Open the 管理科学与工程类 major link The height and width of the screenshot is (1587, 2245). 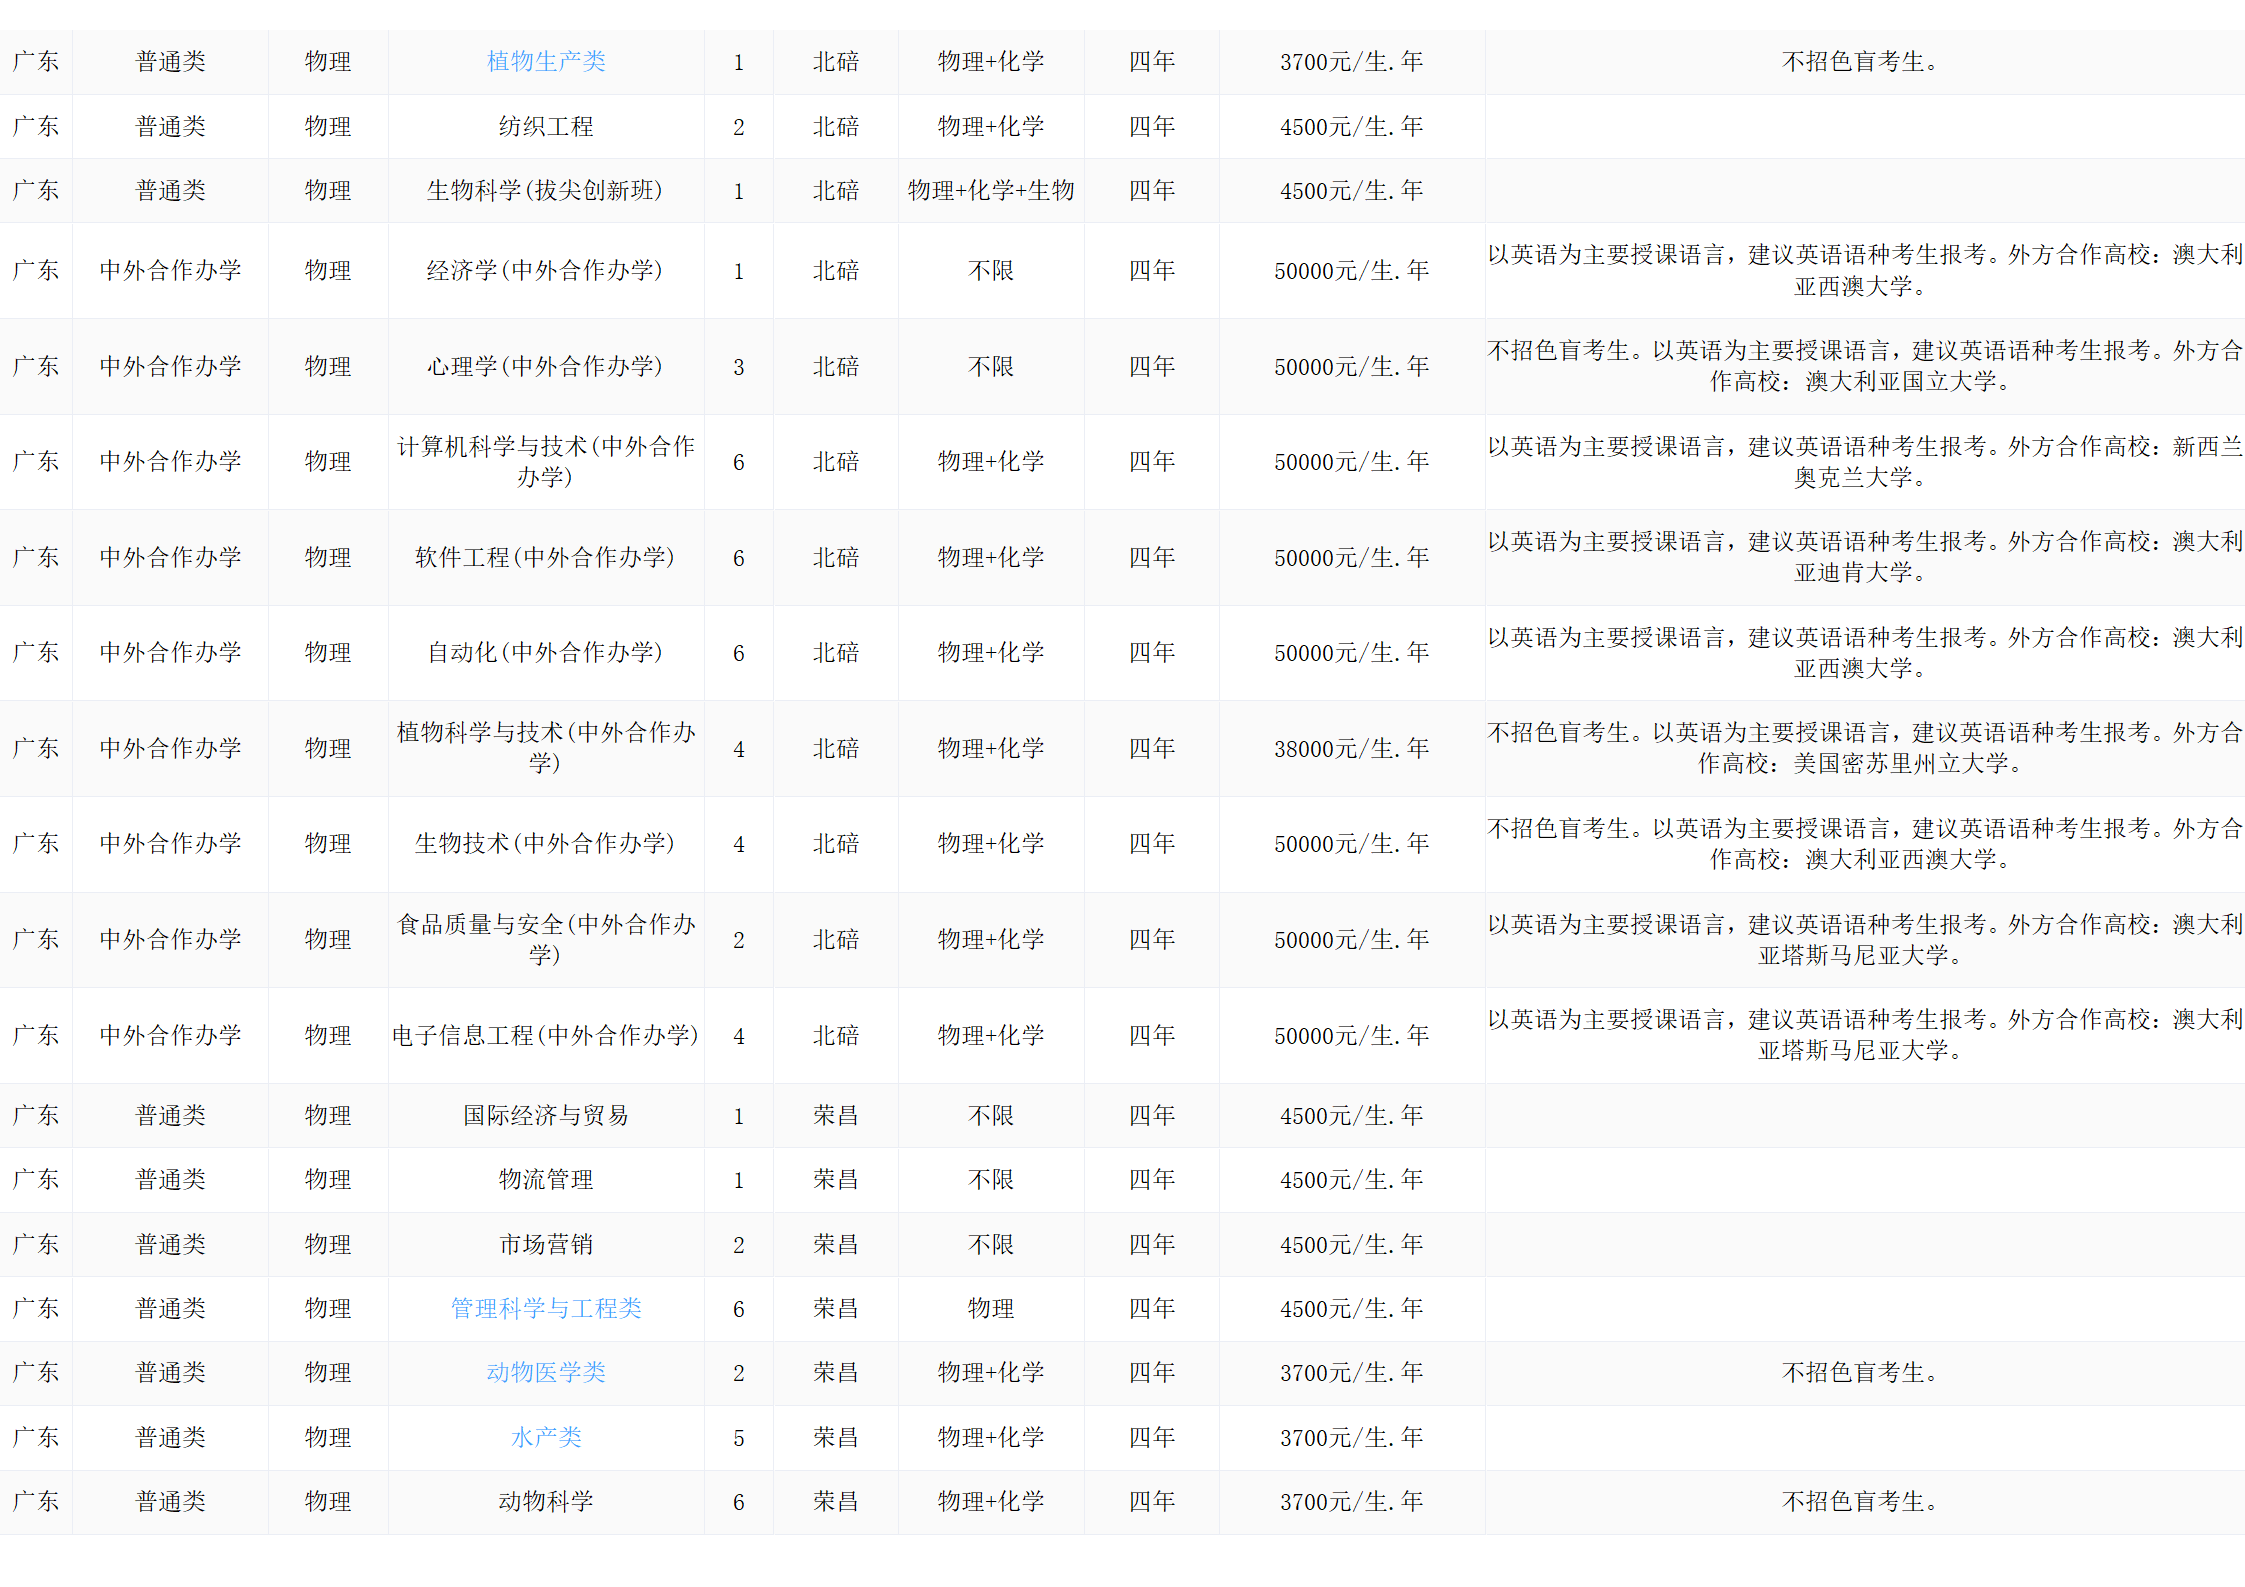[x=546, y=1308]
